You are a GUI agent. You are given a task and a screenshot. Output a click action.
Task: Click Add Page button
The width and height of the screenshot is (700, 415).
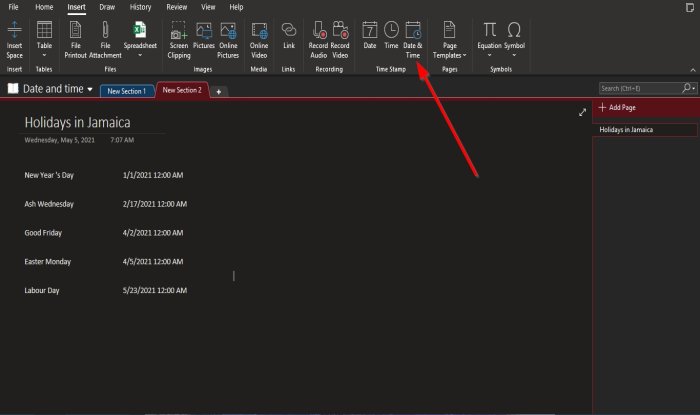pyautogui.click(x=617, y=108)
